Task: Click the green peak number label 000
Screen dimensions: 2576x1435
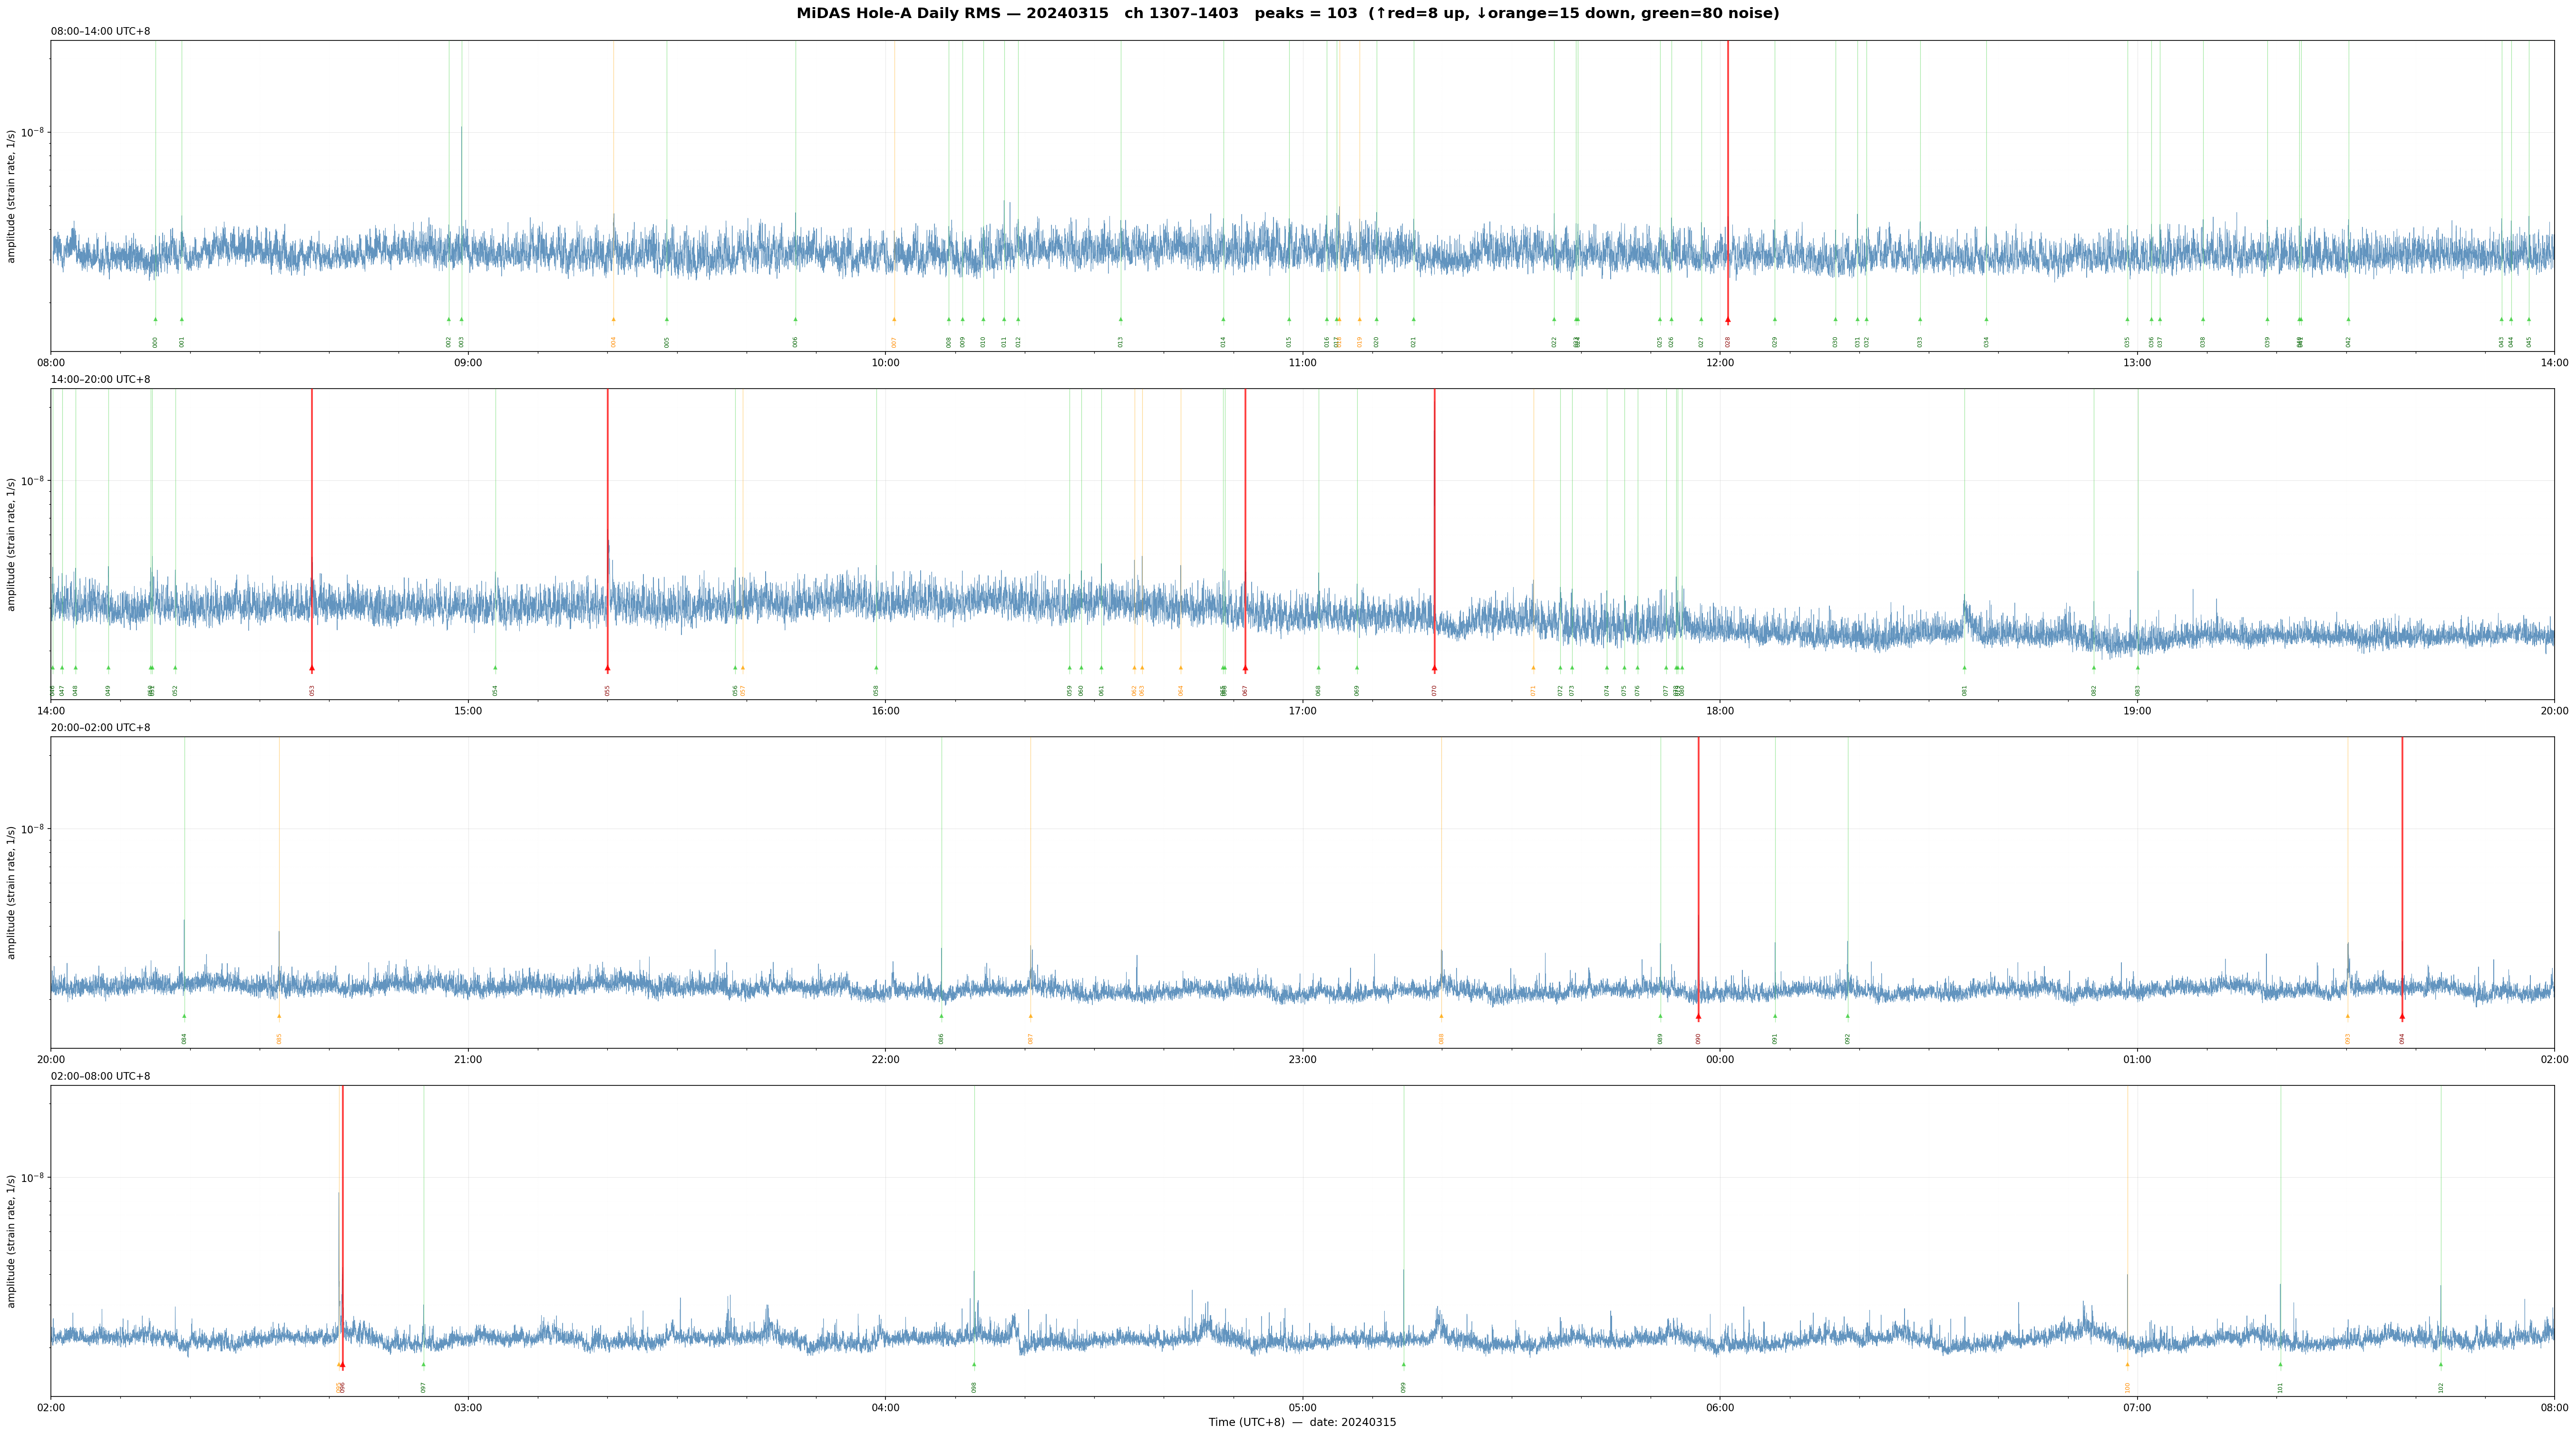Action: click(155, 342)
